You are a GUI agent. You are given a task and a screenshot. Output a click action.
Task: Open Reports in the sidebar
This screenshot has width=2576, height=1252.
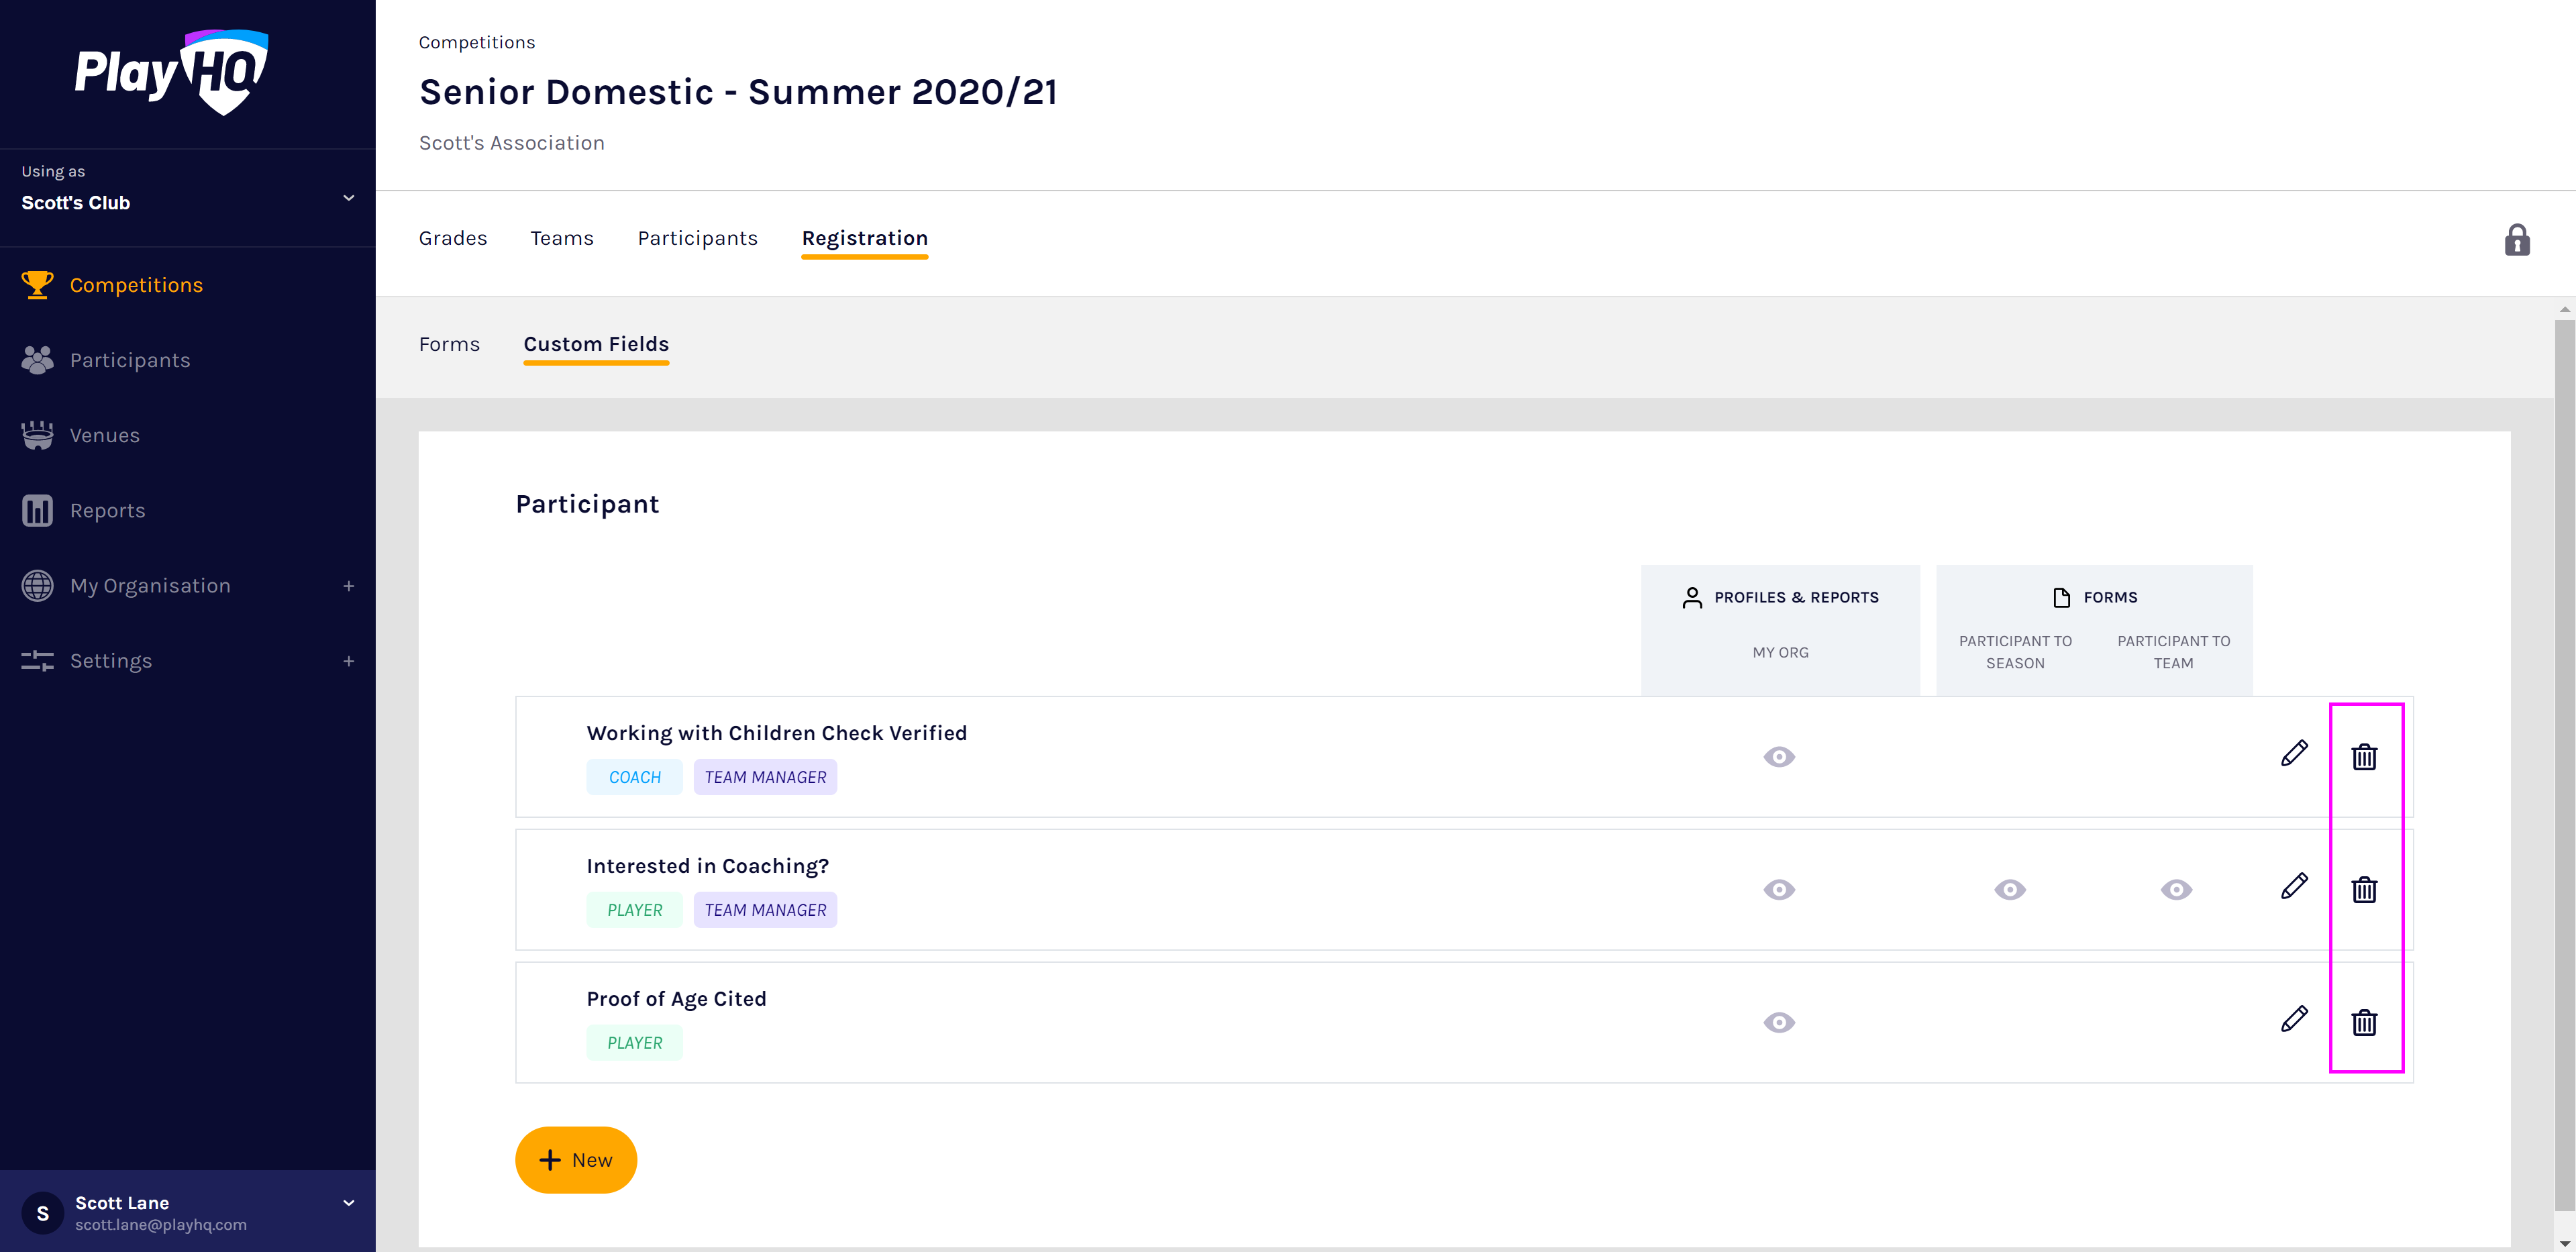(x=107, y=510)
